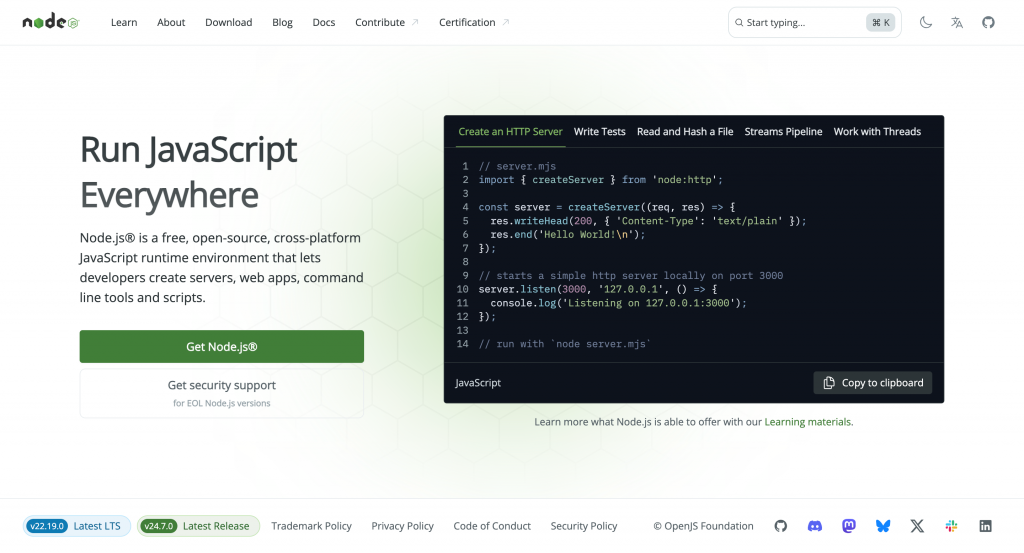Open Get security support card
This screenshot has width=1024, height=553.
pos(221,393)
